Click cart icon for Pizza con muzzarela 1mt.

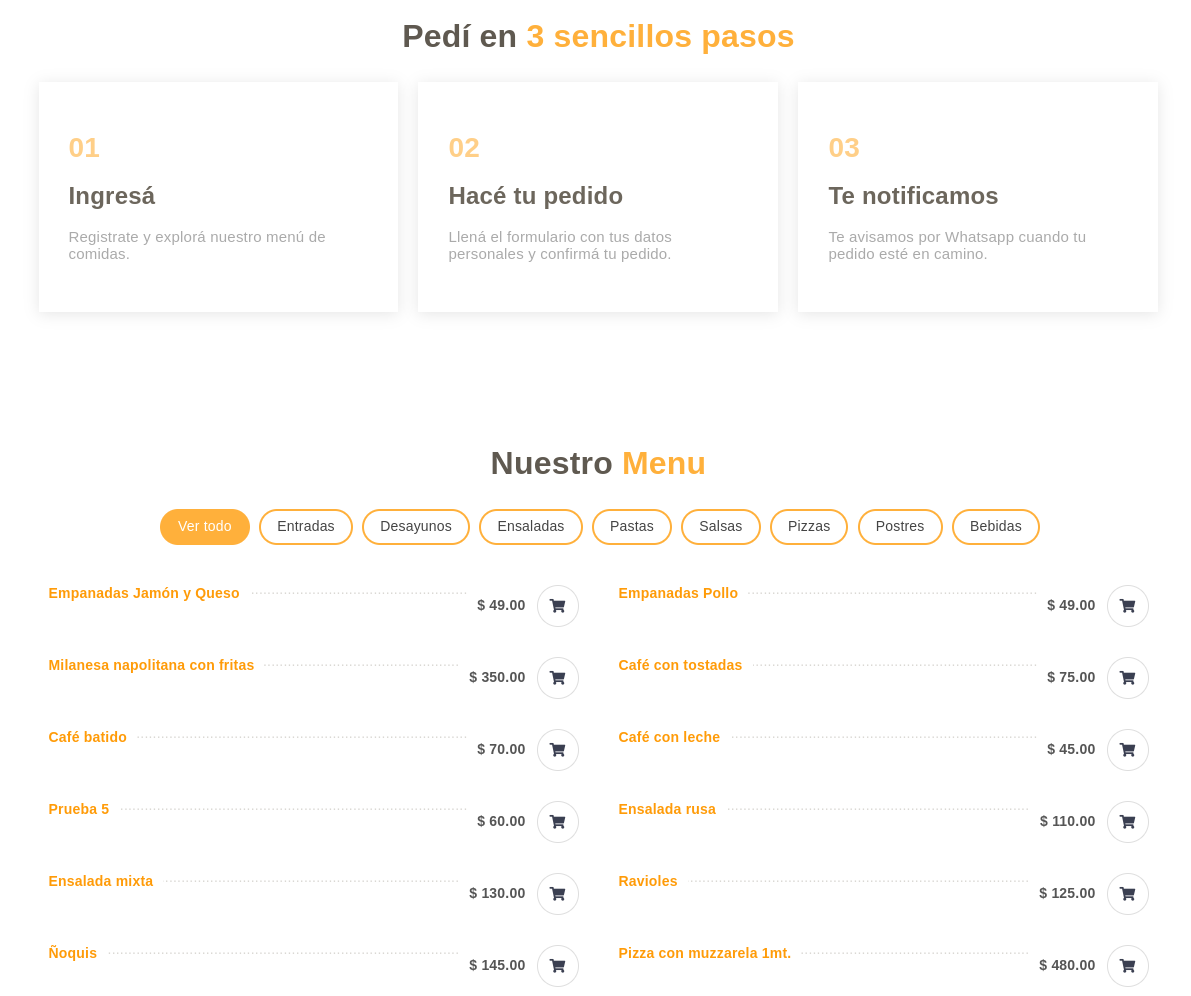click(x=1127, y=966)
